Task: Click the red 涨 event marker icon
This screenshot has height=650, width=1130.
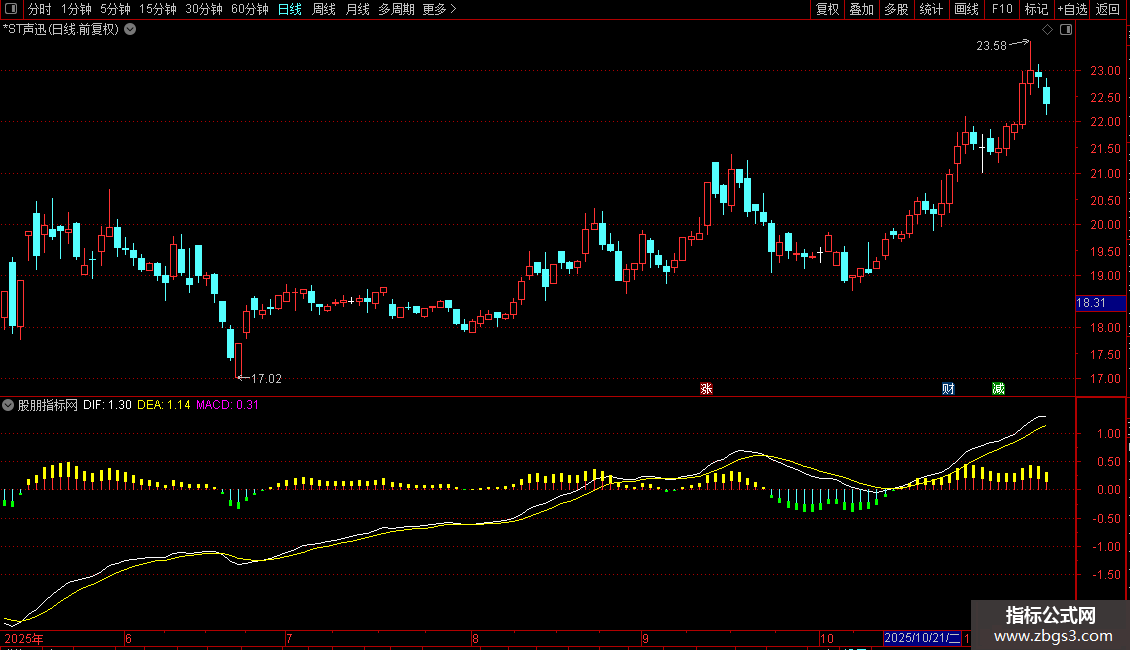Action: tap(706, 389)
